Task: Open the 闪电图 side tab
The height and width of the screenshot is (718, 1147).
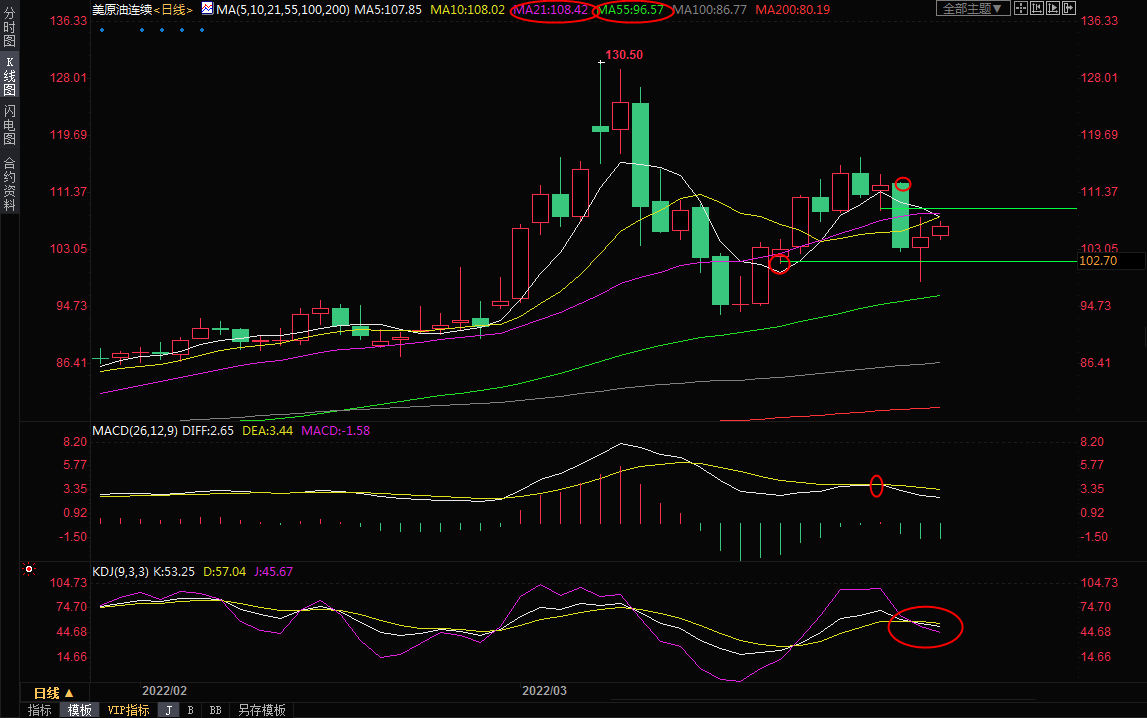Action: click(9, 124)
